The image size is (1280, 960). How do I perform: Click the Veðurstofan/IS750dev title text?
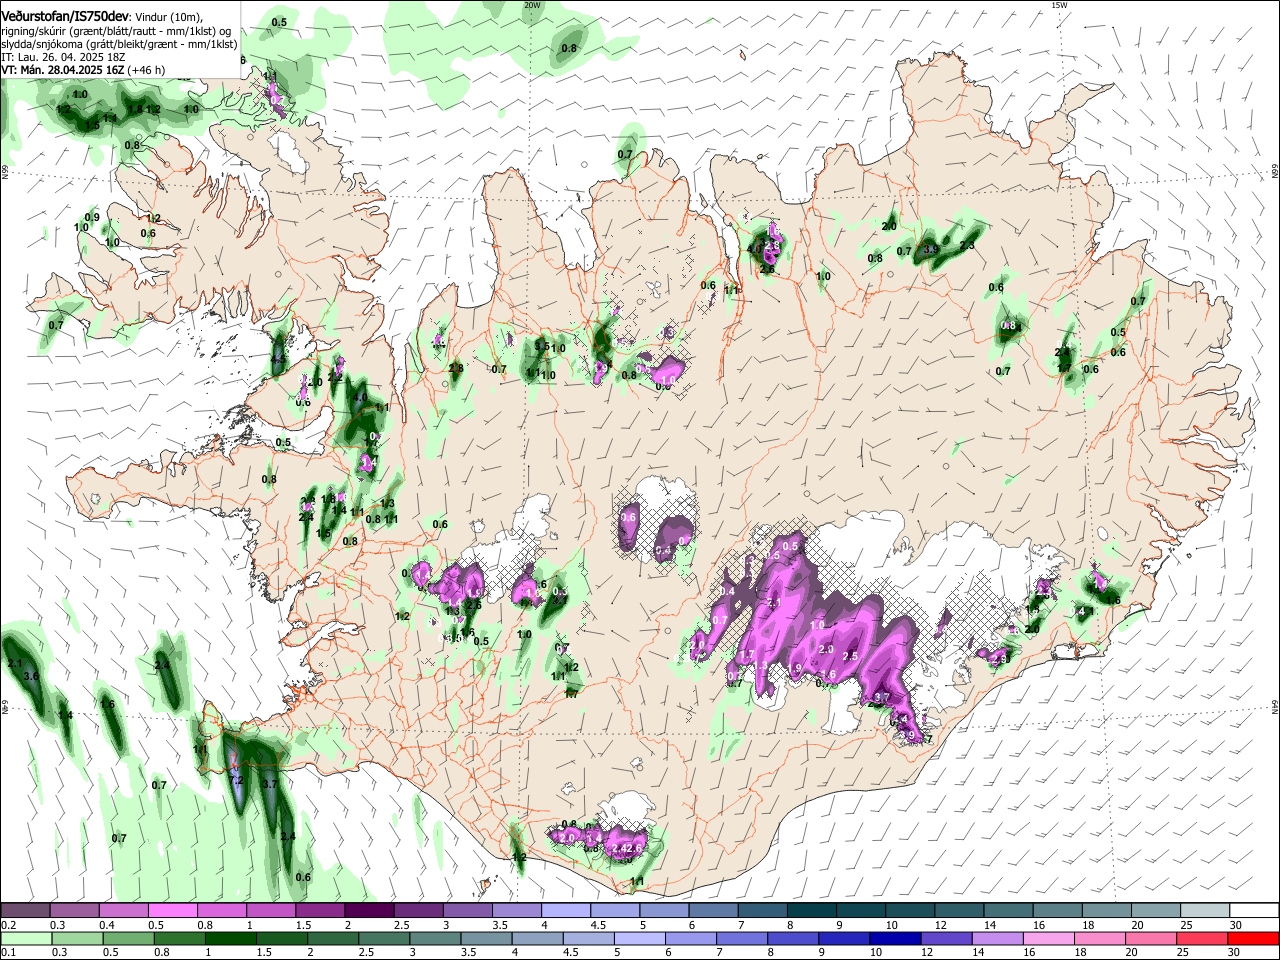point(65,16)
